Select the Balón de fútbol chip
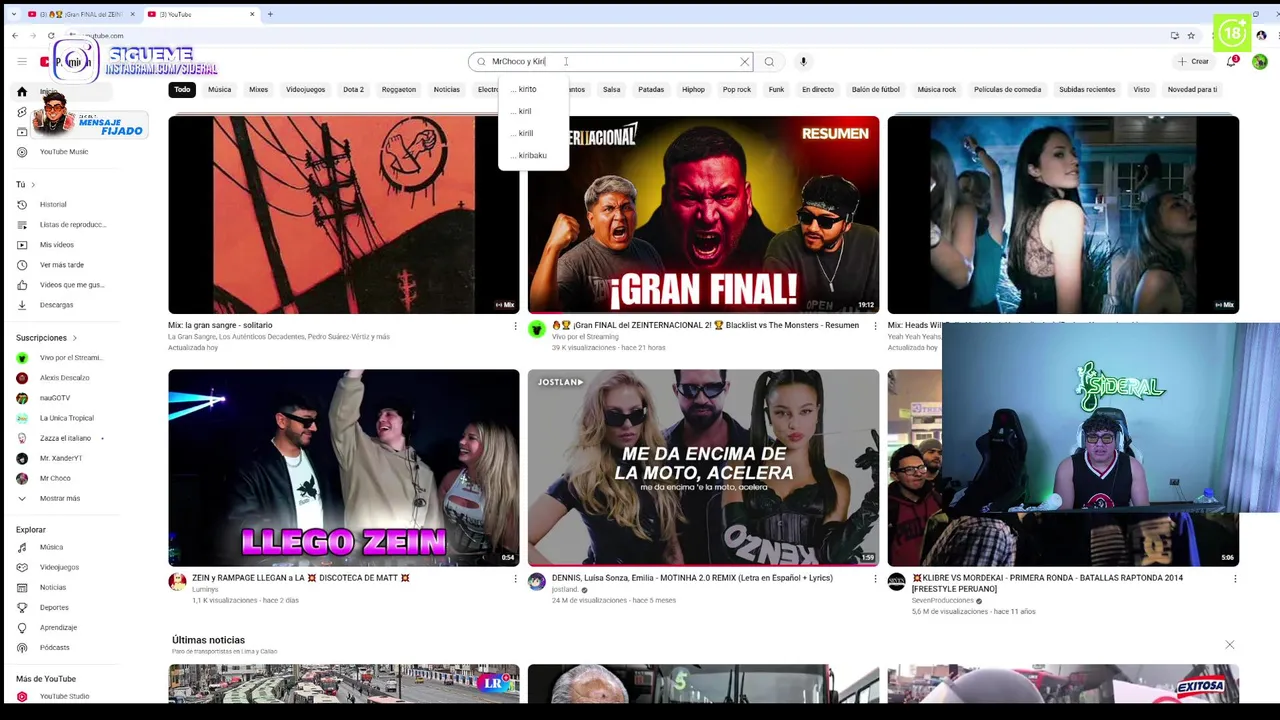1280x720 pixels. pos(875,90)
